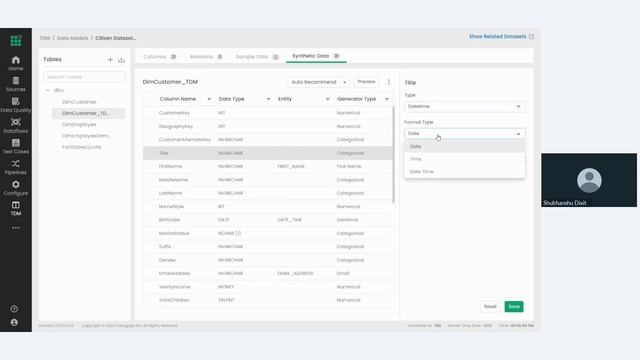
Task: Switch to the Synthetic Data tab
Action: click(x=316, y=56)
